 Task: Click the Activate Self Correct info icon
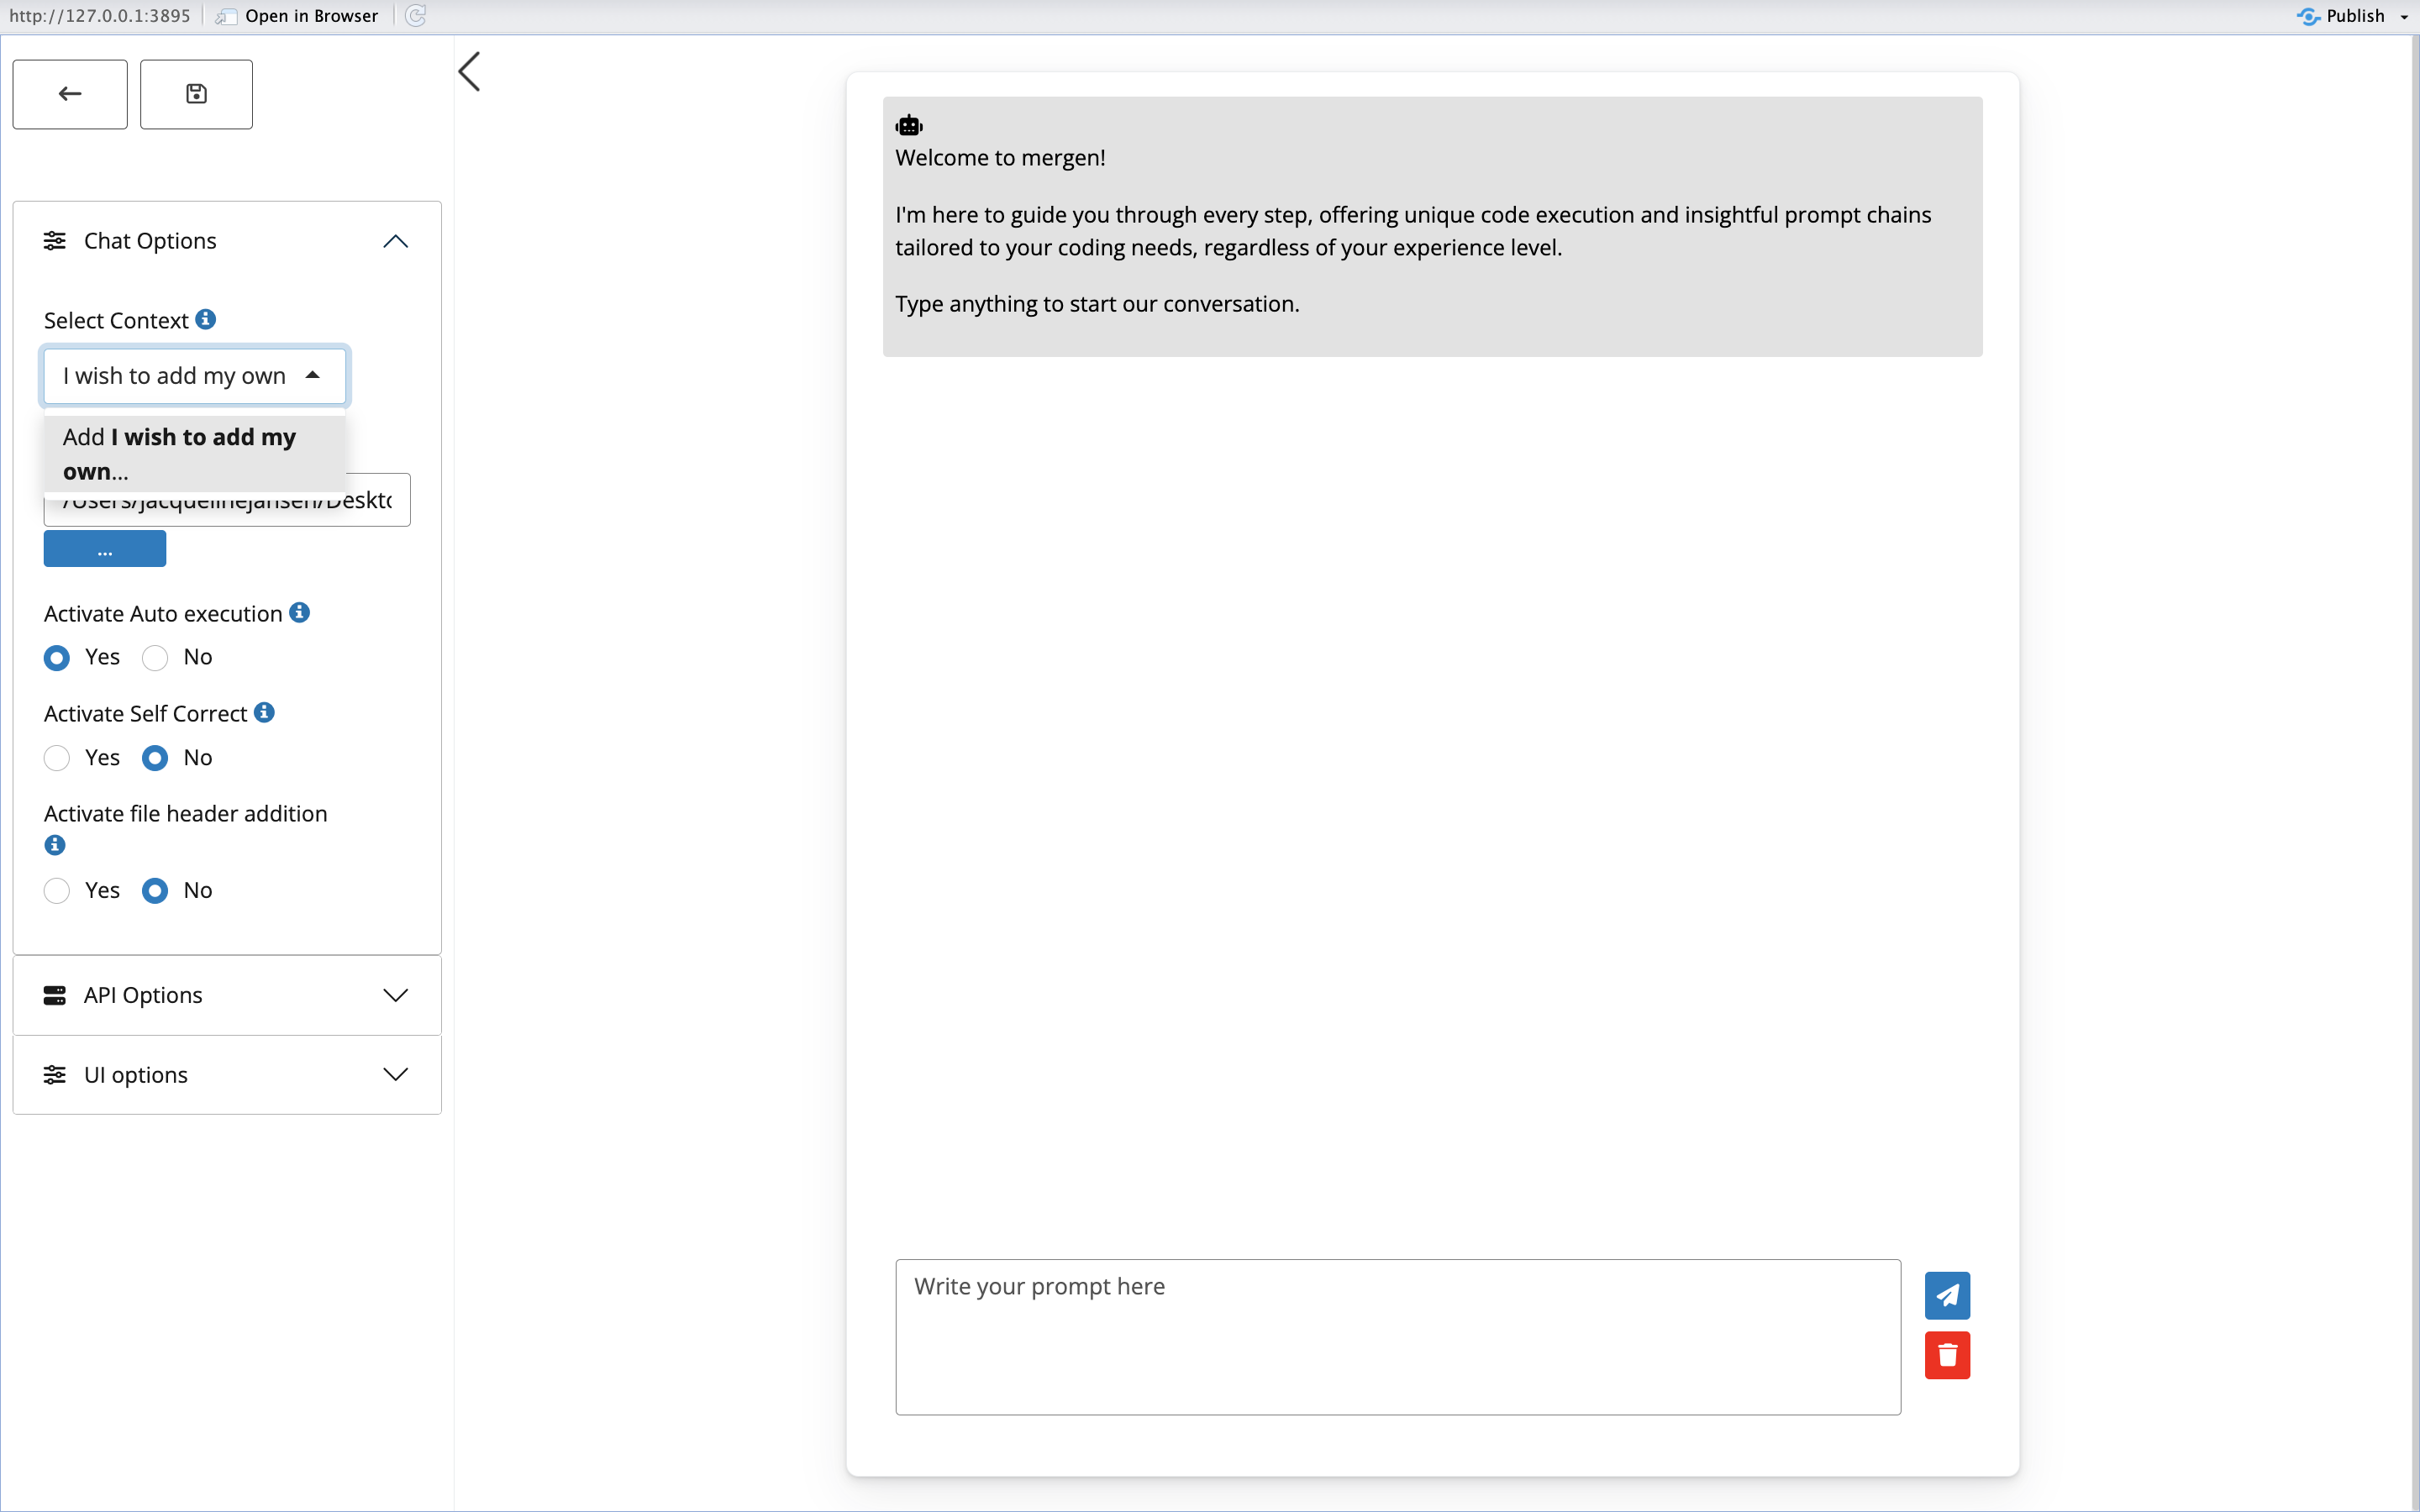[264, 712]
